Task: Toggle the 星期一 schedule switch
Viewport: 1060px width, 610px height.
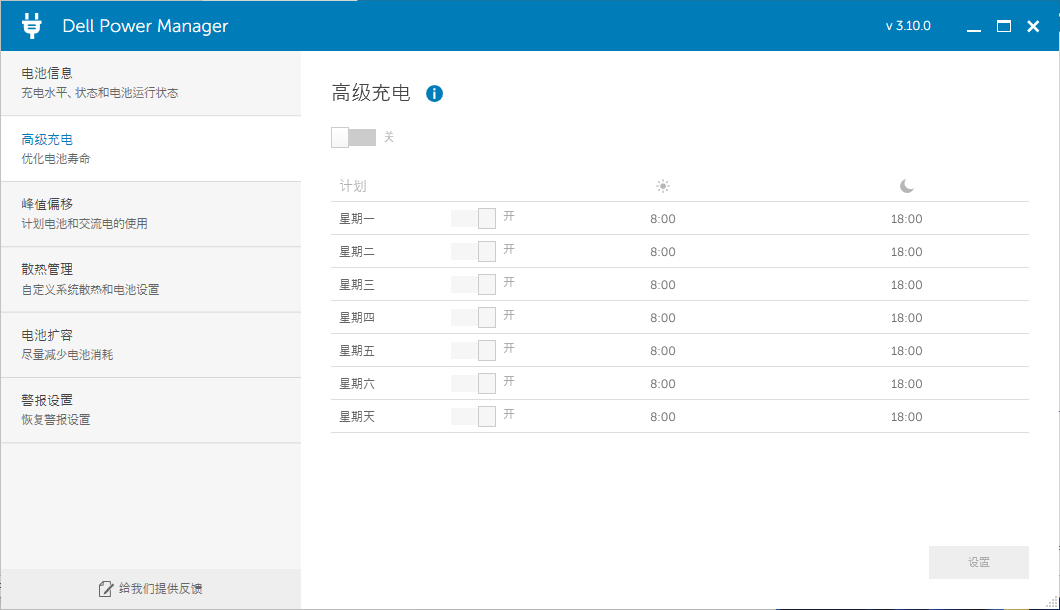Action: [473, 218]
